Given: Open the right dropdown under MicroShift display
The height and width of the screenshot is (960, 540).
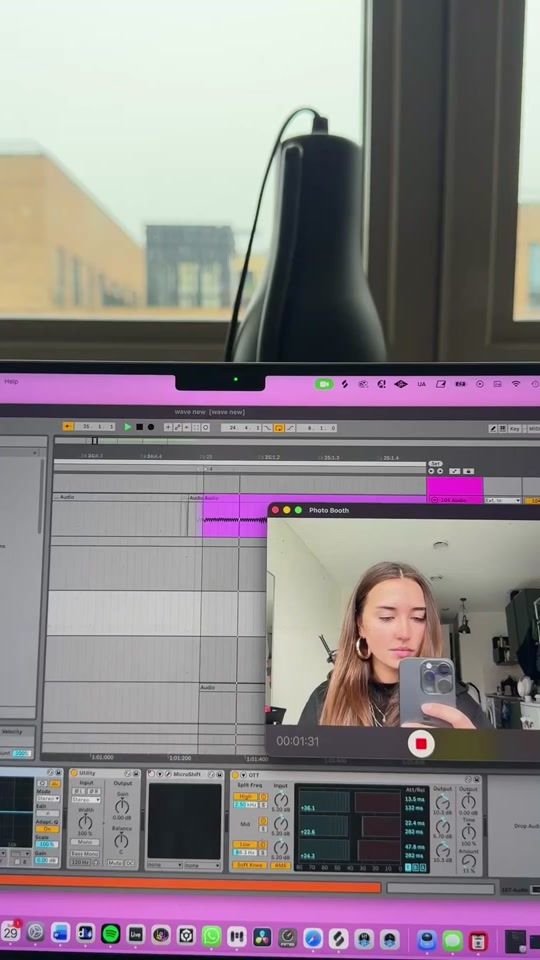Looking at the screenshot, I should pyautogui.click(x=201, y=866).
